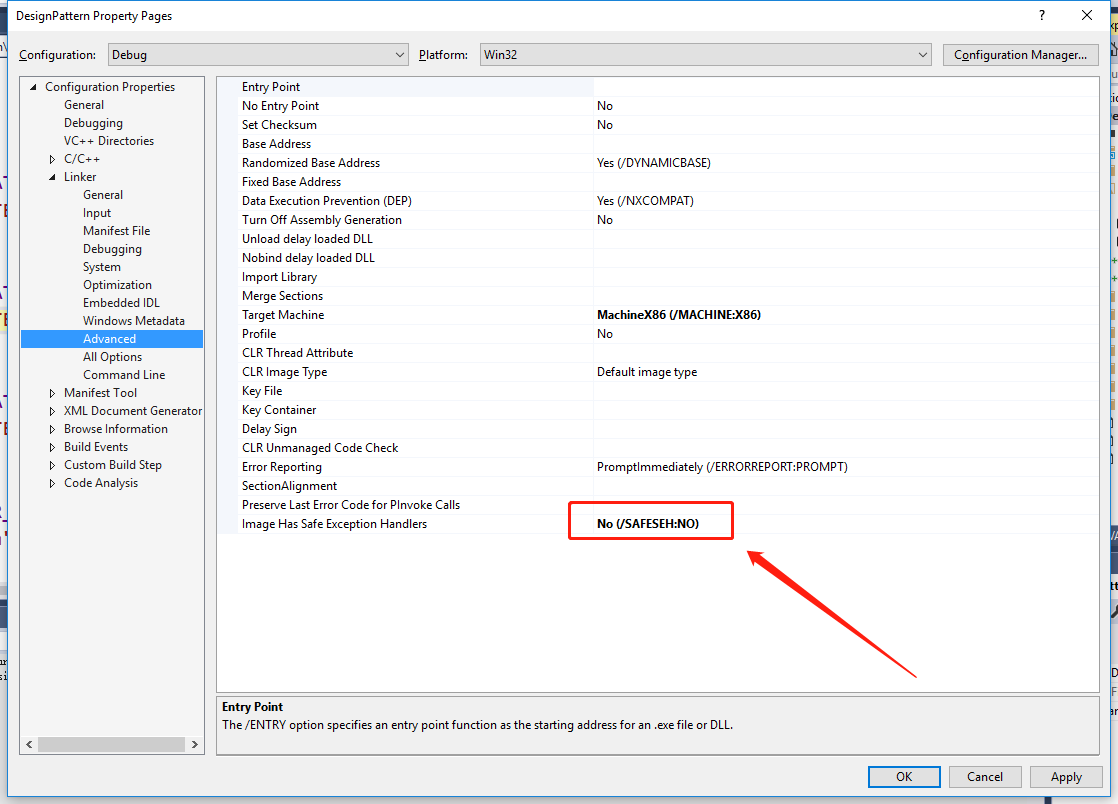Click the Apply button
The width and height of the screenshot is (1118, 804).
[x=1066, y=776]
